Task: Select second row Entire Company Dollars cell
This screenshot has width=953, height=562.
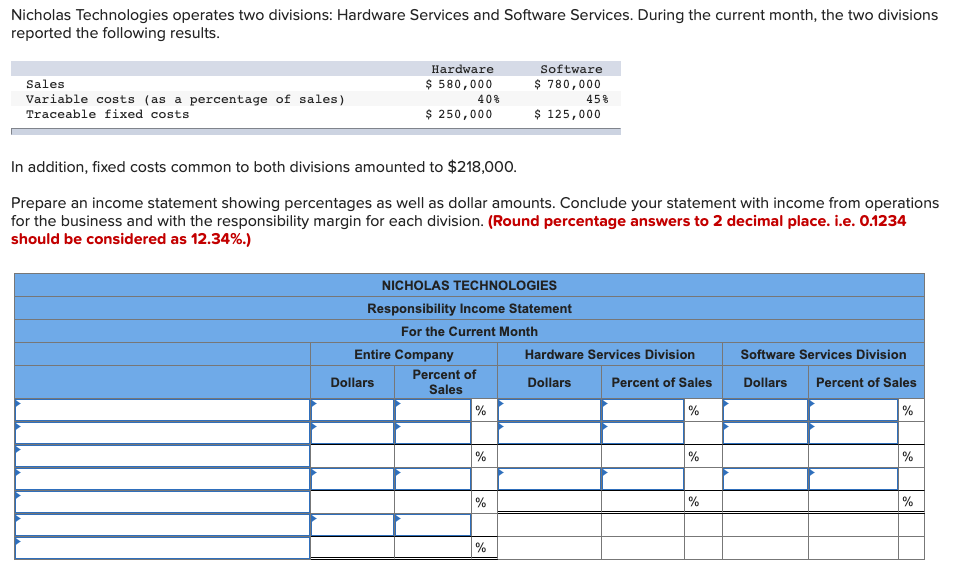Action: (x=353, y=433)
